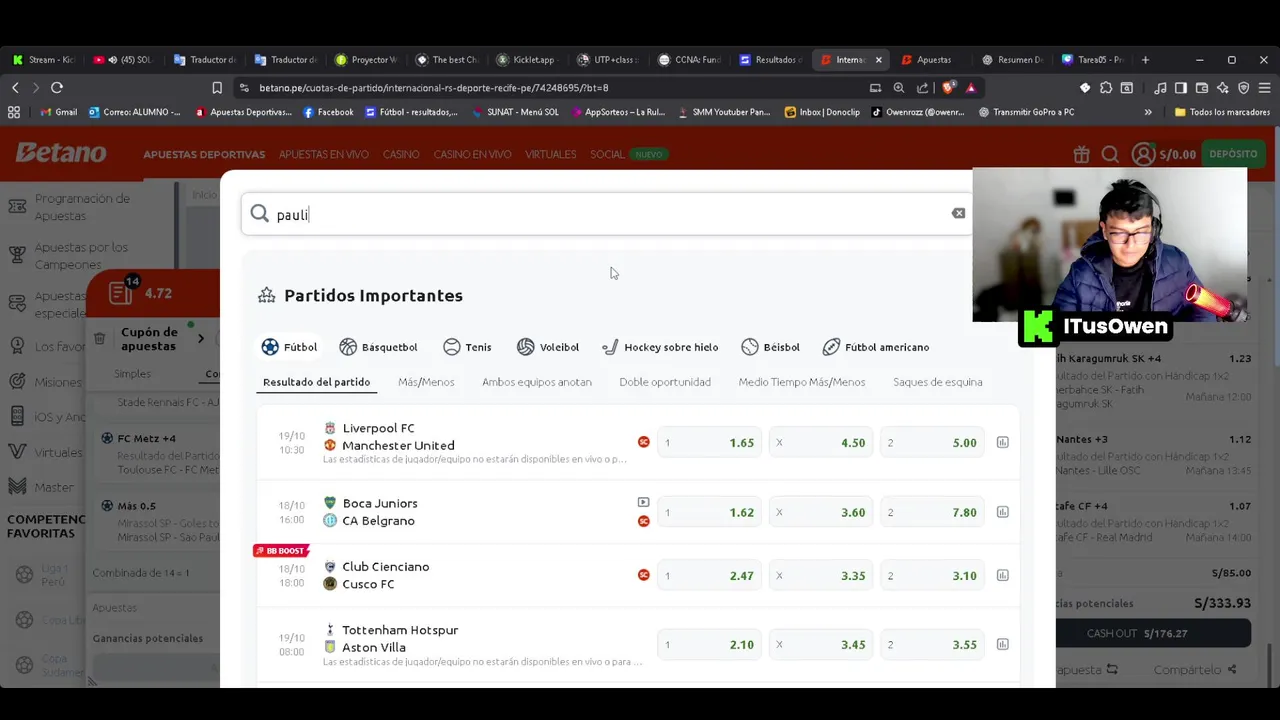The width and height of the screenshot is (1280, 720).
Task: Click the search field containing 'pauli'
Action: [x=606, y=214]
